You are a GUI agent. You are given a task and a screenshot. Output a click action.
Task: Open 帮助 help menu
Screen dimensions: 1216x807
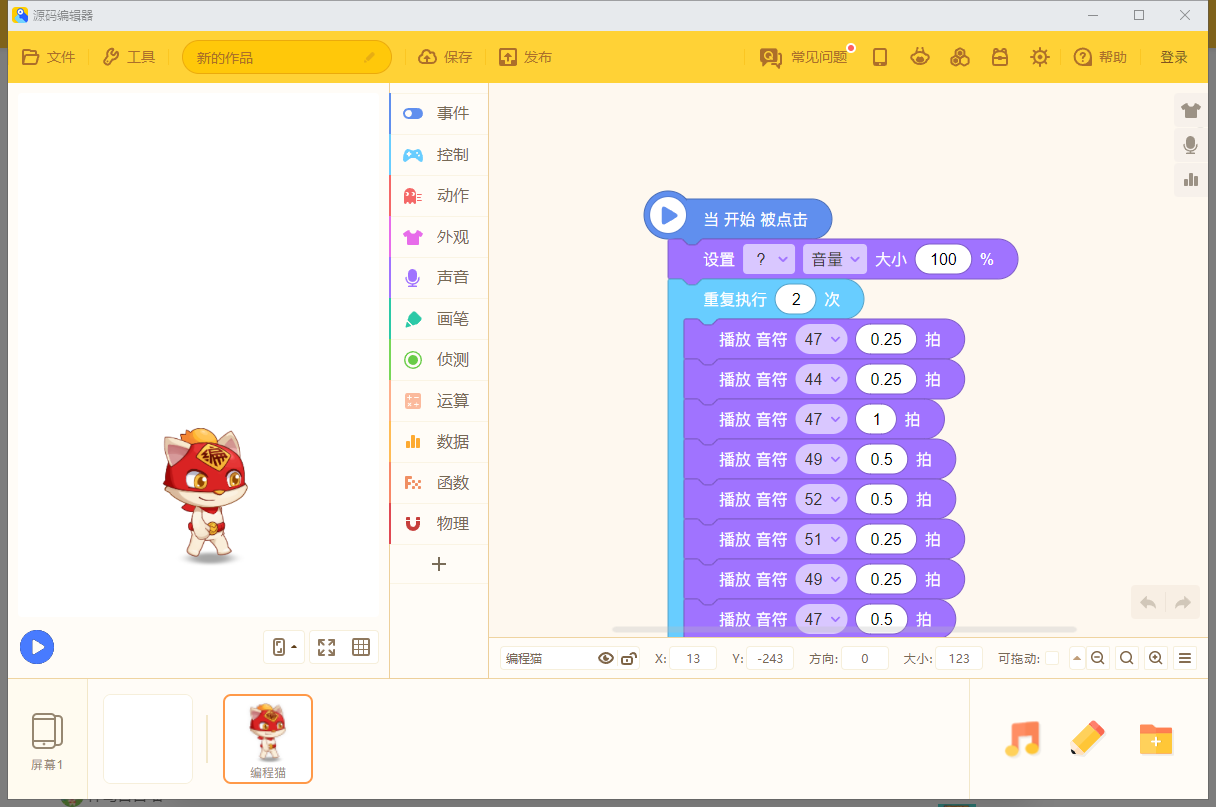pyautogui.click(x=1100, y=57)
